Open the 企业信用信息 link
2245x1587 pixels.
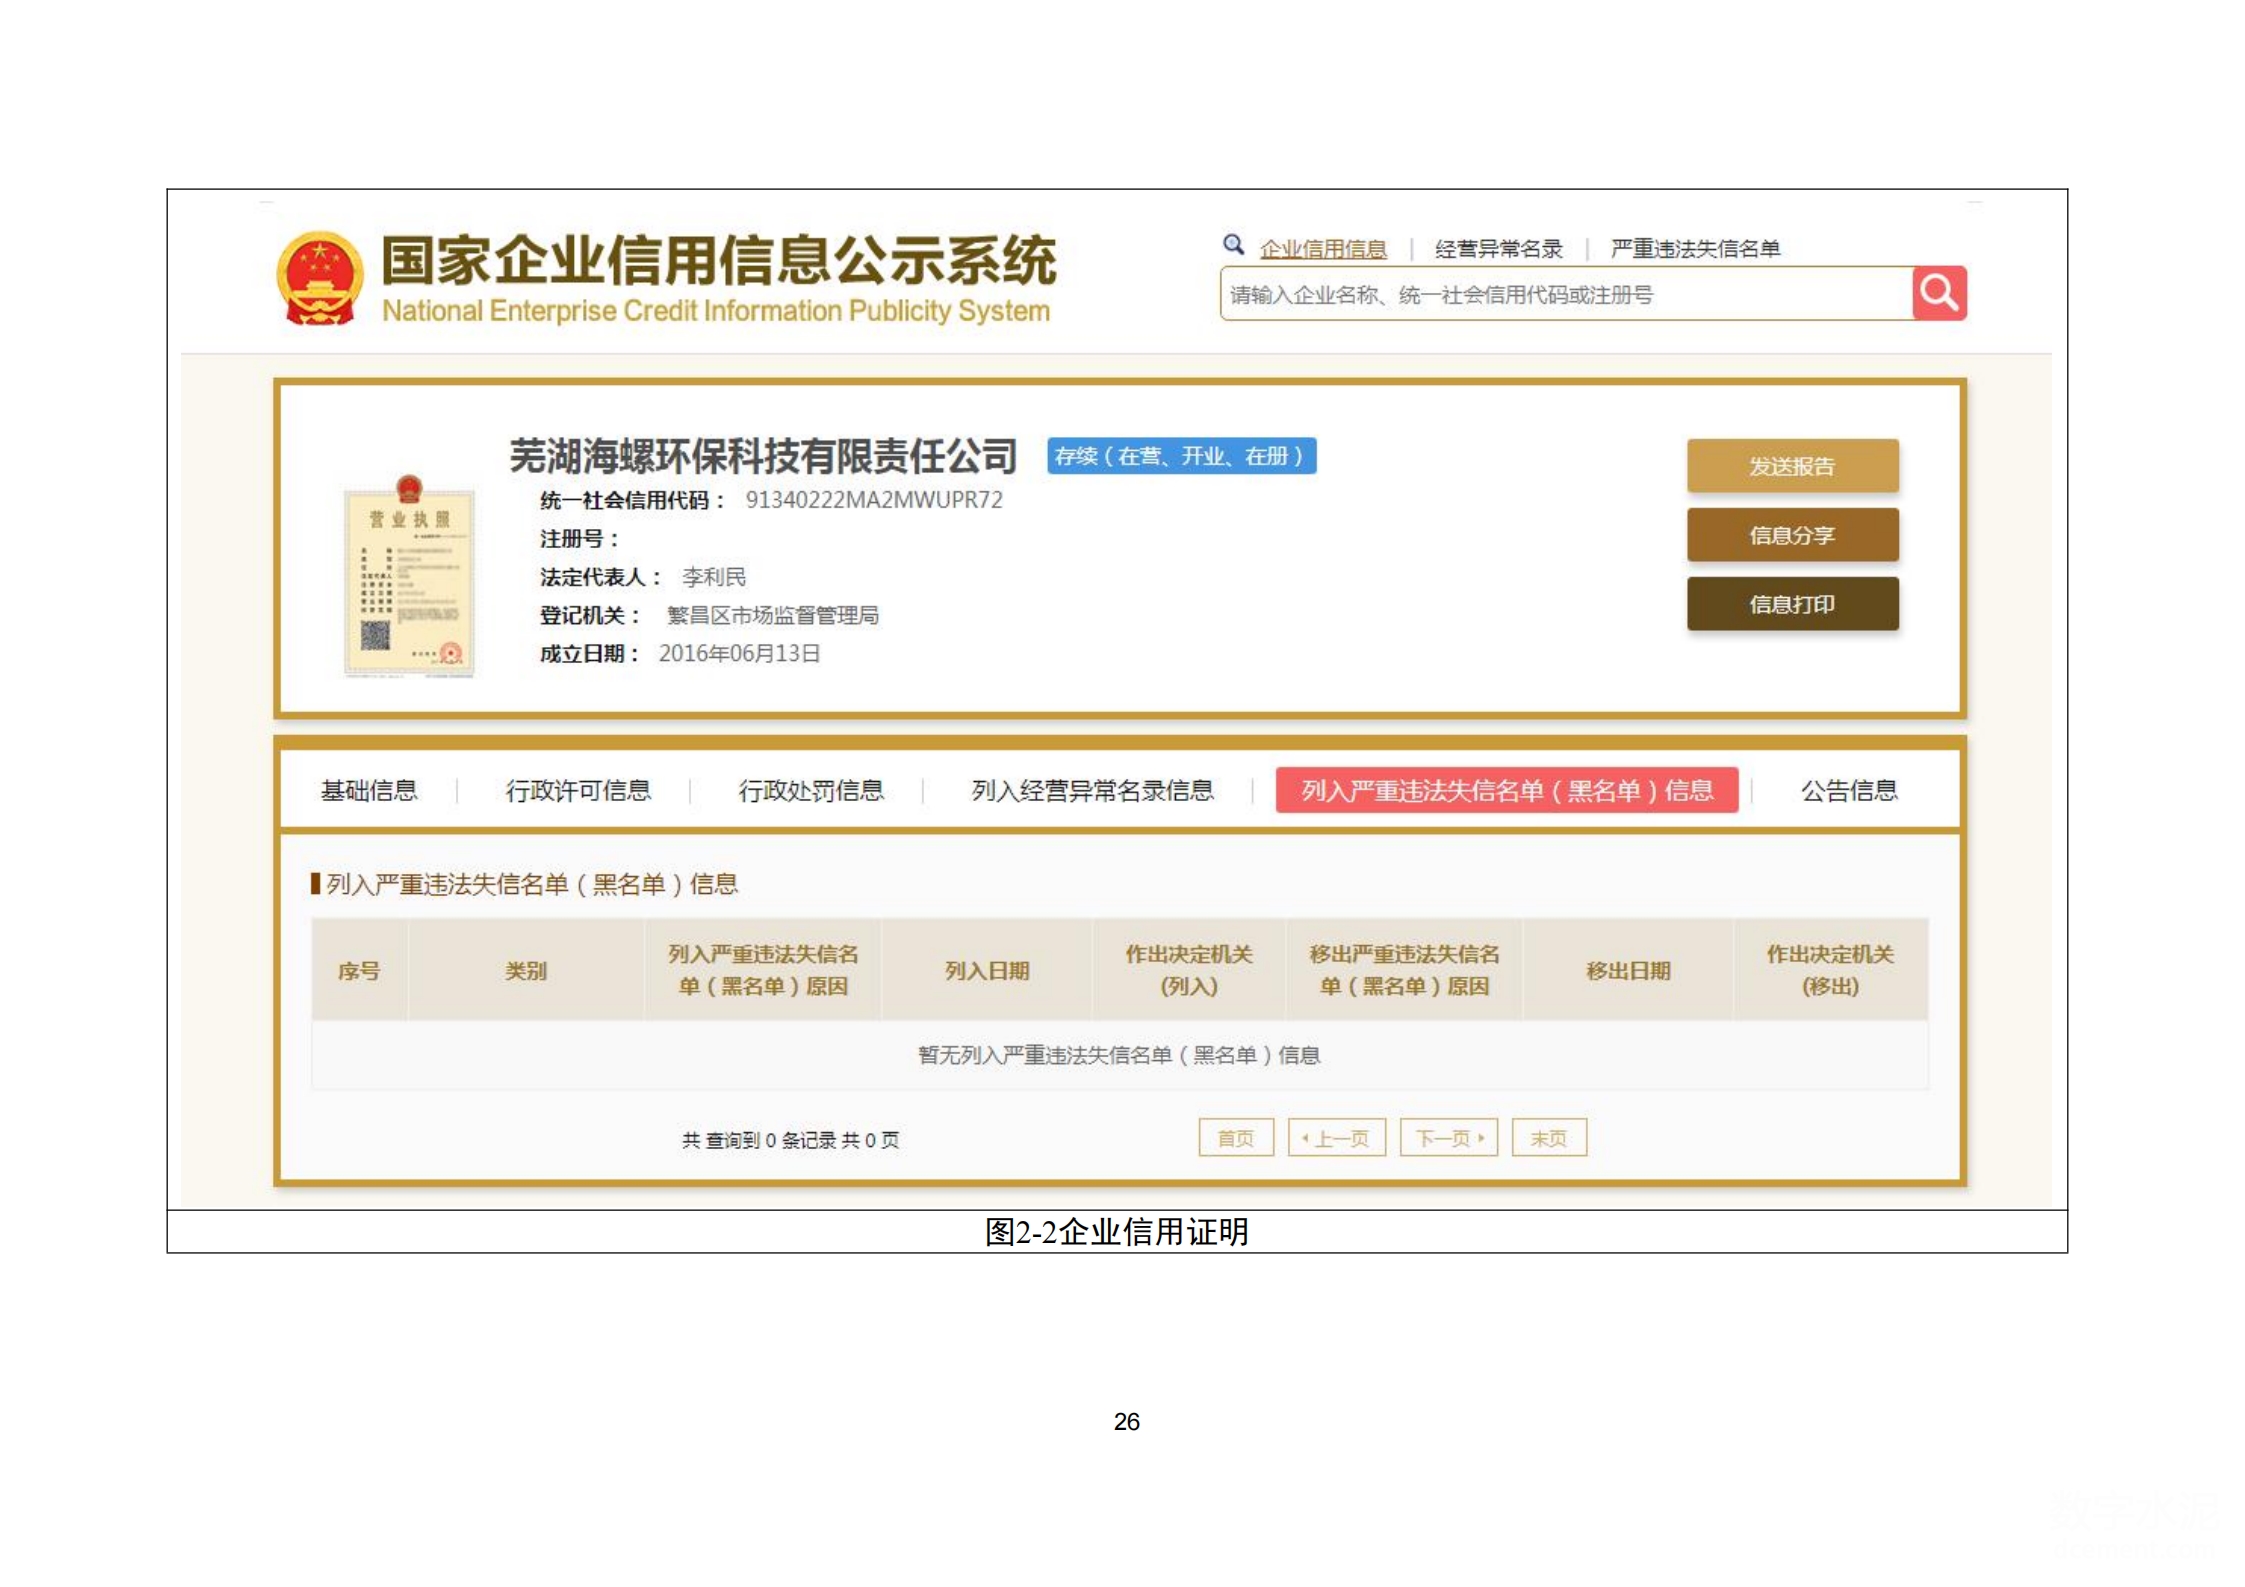click(x=1322, y=249)
